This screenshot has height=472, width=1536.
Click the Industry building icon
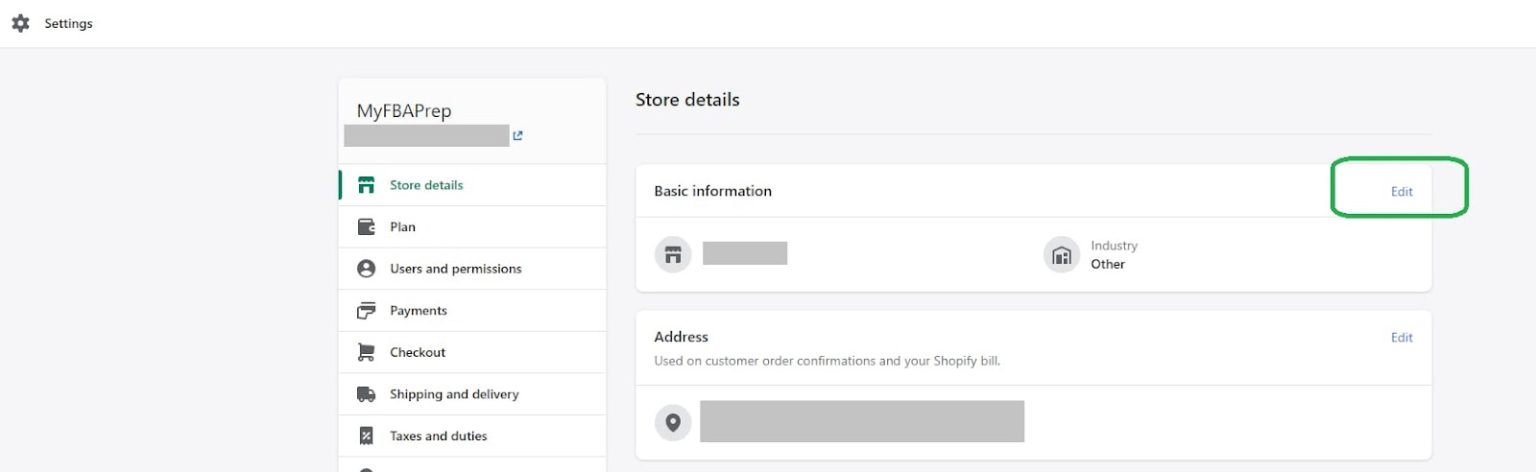[1061, 255]
